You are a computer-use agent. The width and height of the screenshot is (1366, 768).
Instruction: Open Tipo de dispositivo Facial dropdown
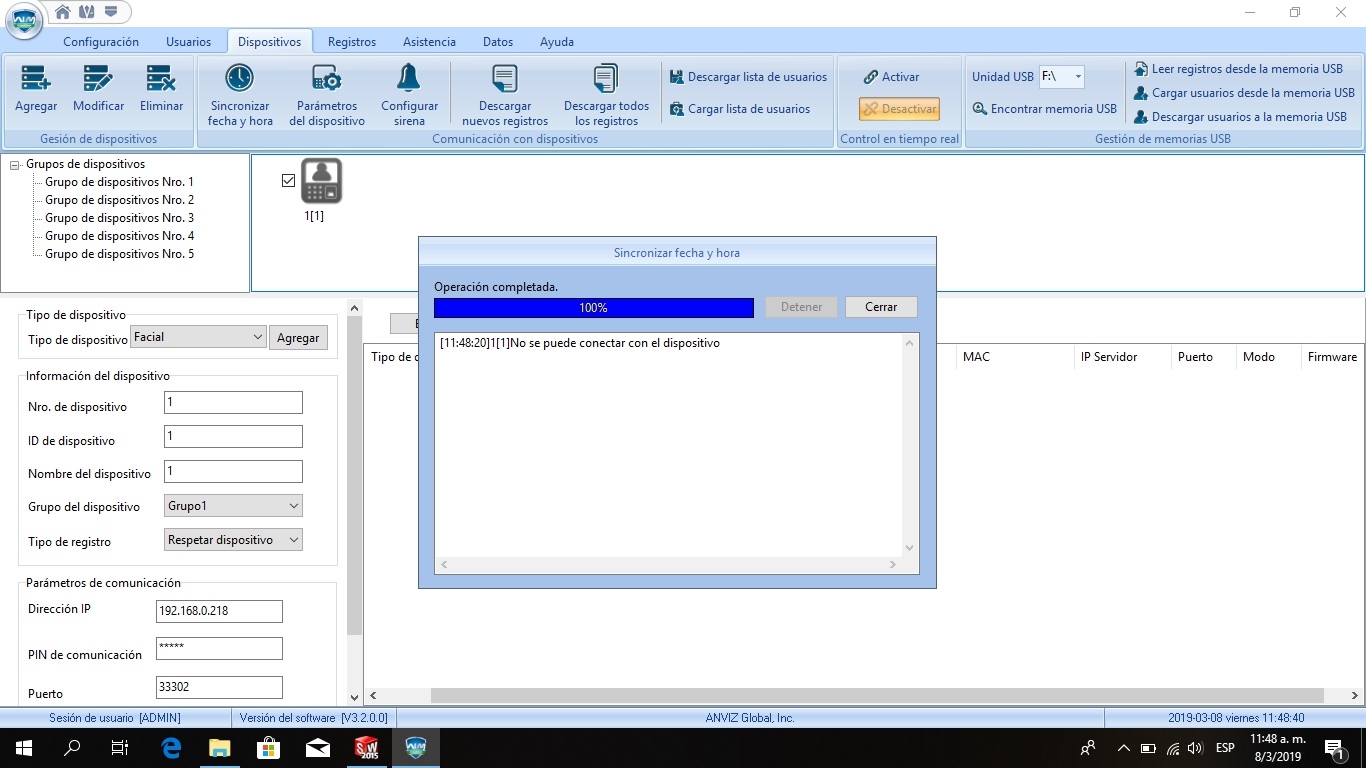click(x=198, y=337)
